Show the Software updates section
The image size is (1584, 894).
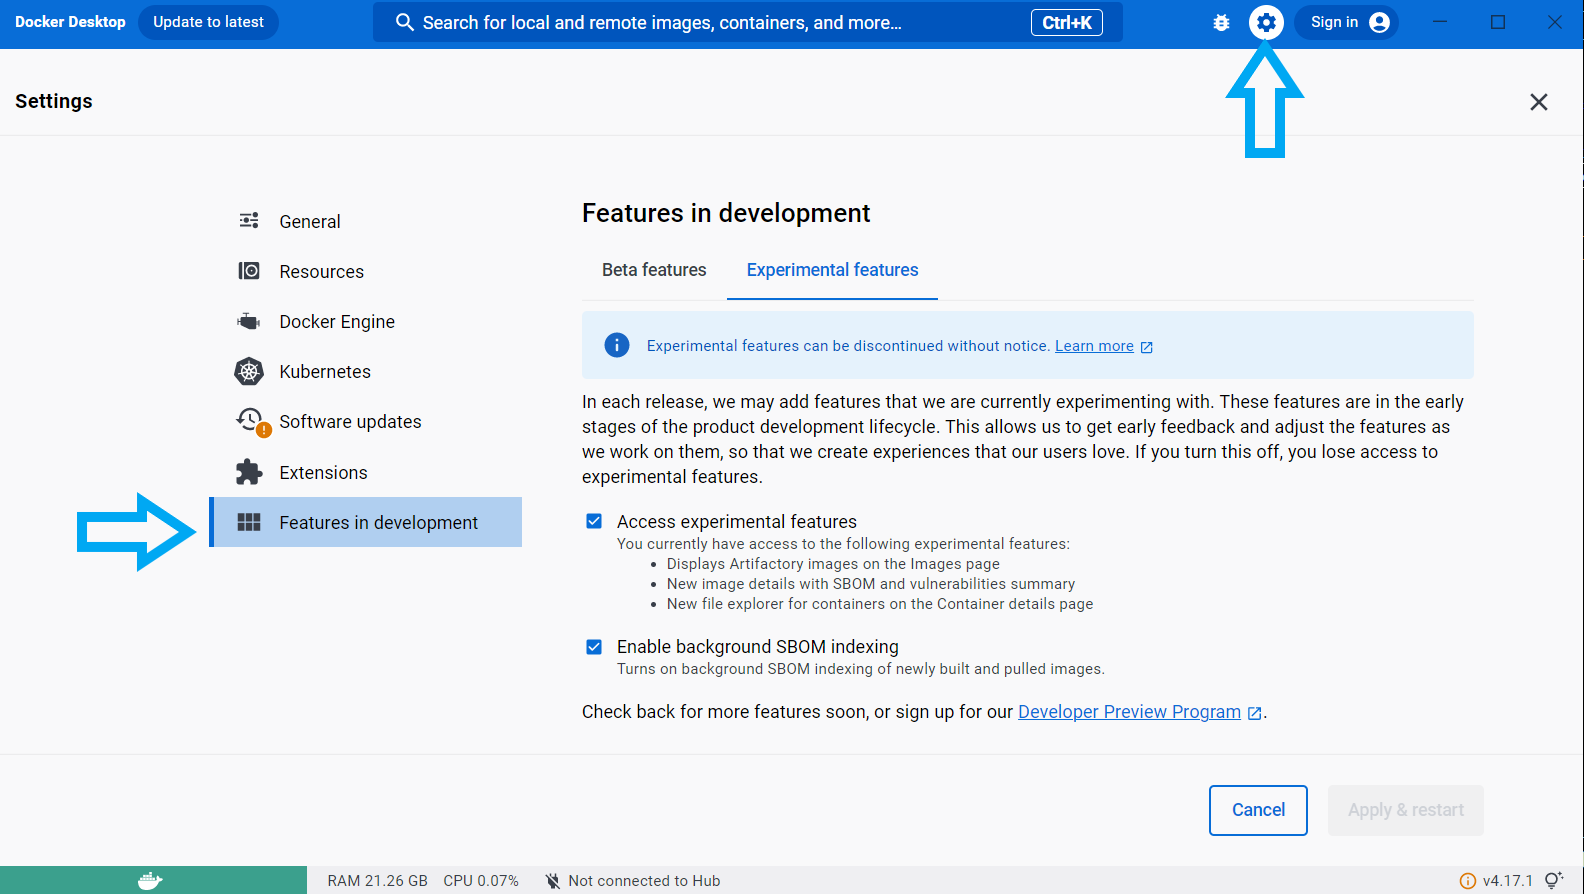pyautogui.click(x=366, y=422)
